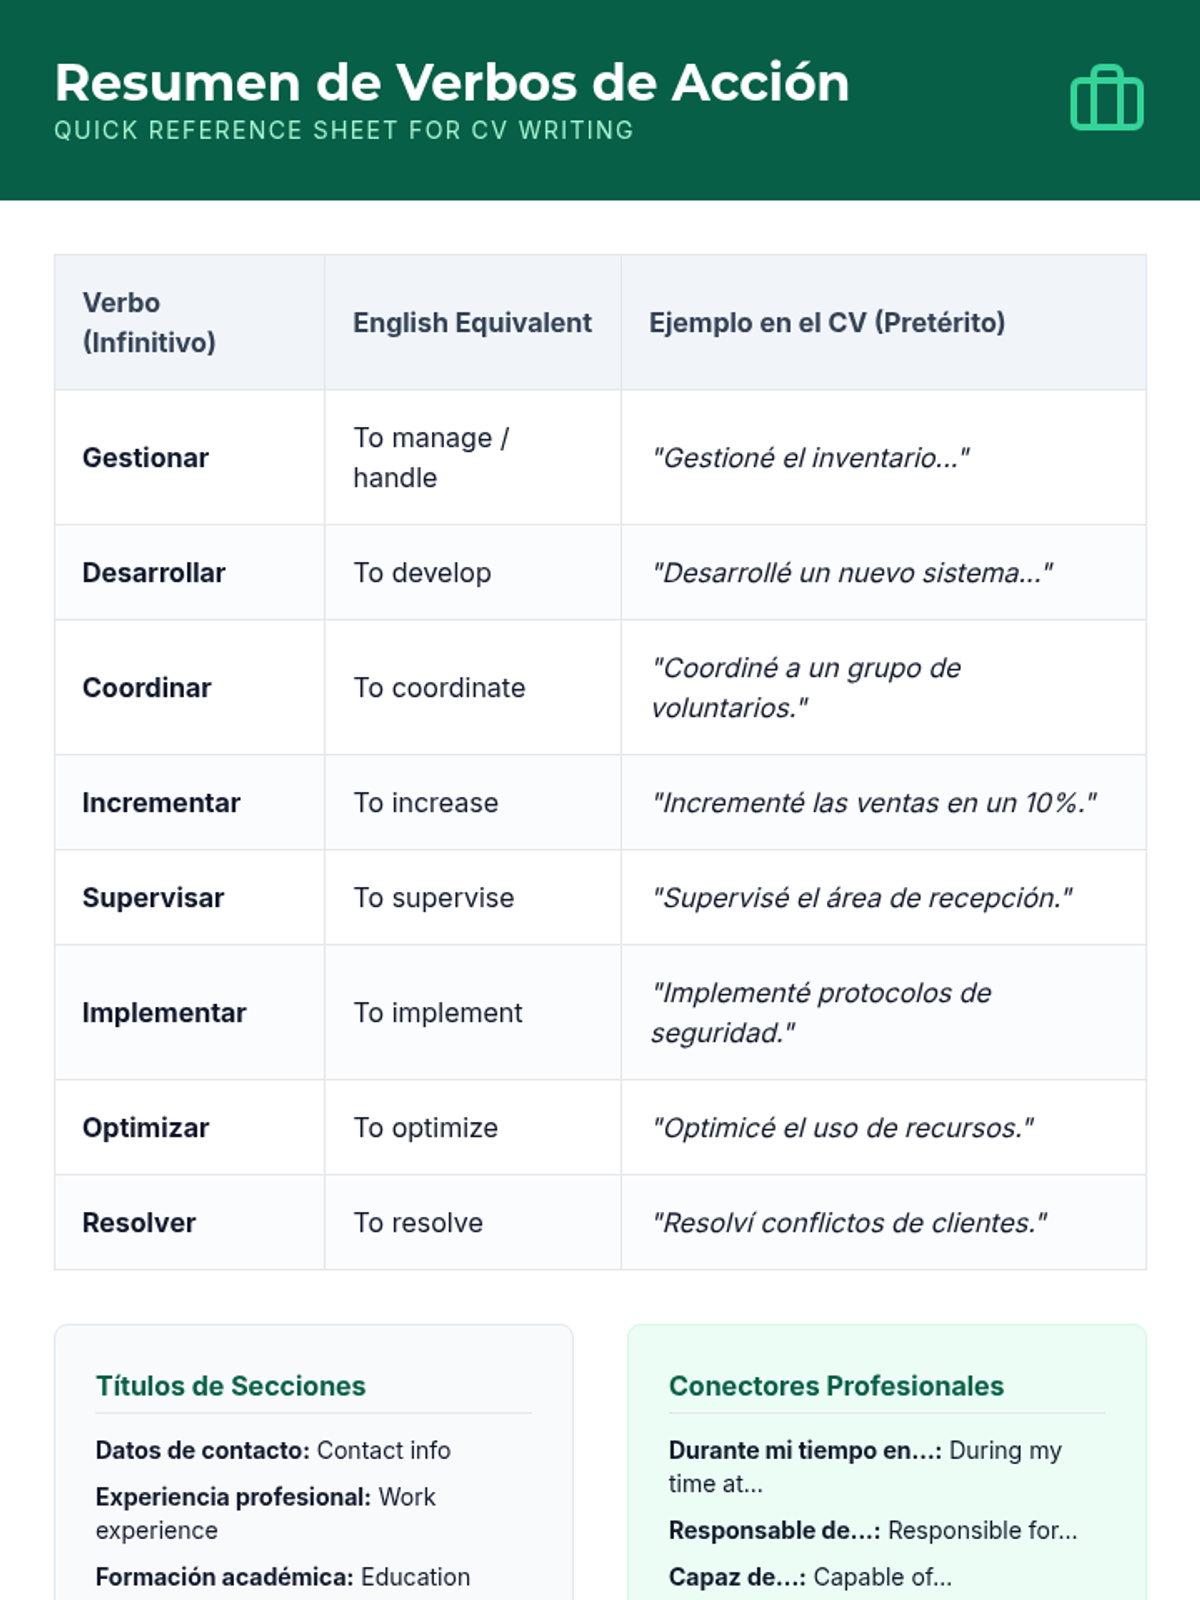Select the English Equivalent column header

tap(472, 322)
